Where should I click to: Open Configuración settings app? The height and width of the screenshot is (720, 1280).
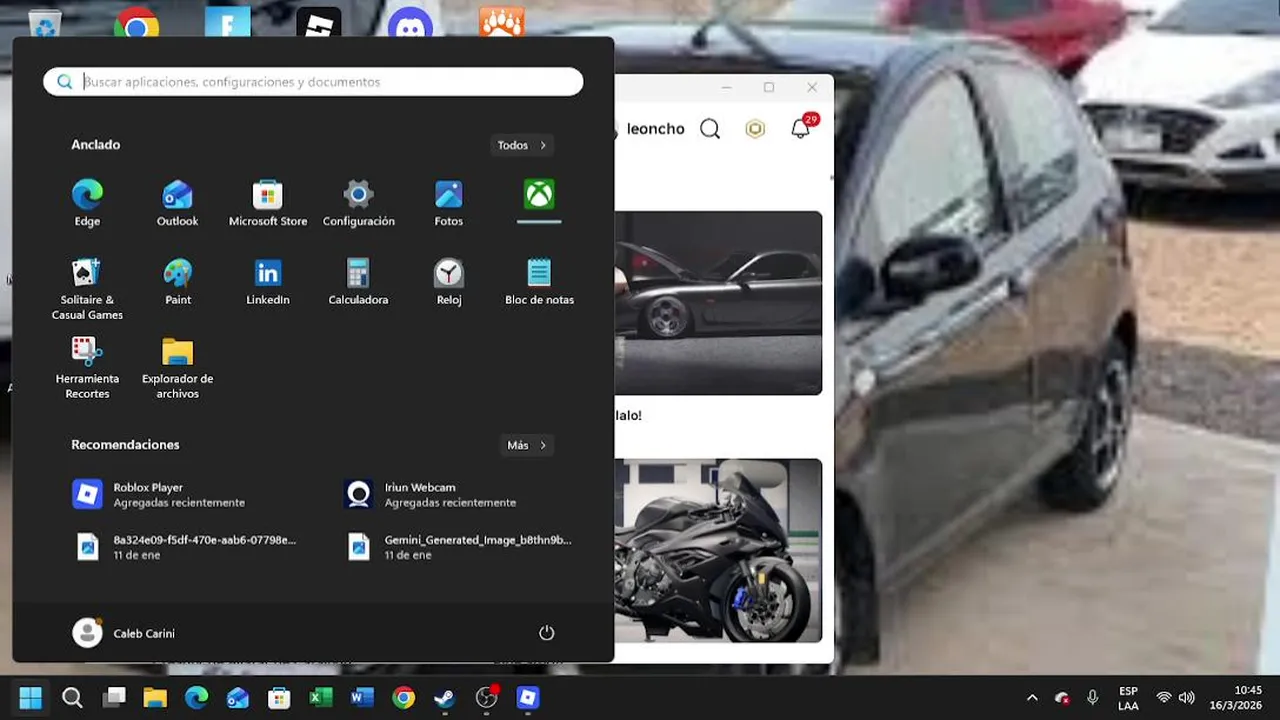coord(358,203)
